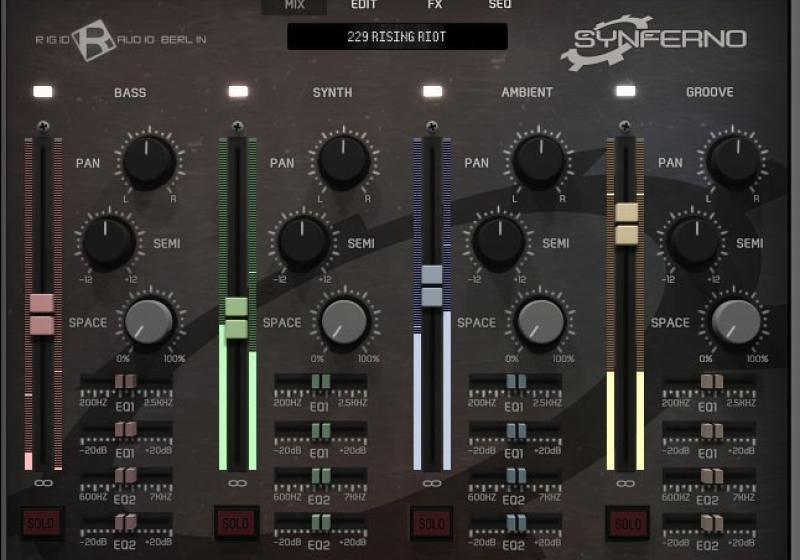Click the SYNTH SEMI knob
Screen dimensions: 800x560
click(x=303, y=243)
